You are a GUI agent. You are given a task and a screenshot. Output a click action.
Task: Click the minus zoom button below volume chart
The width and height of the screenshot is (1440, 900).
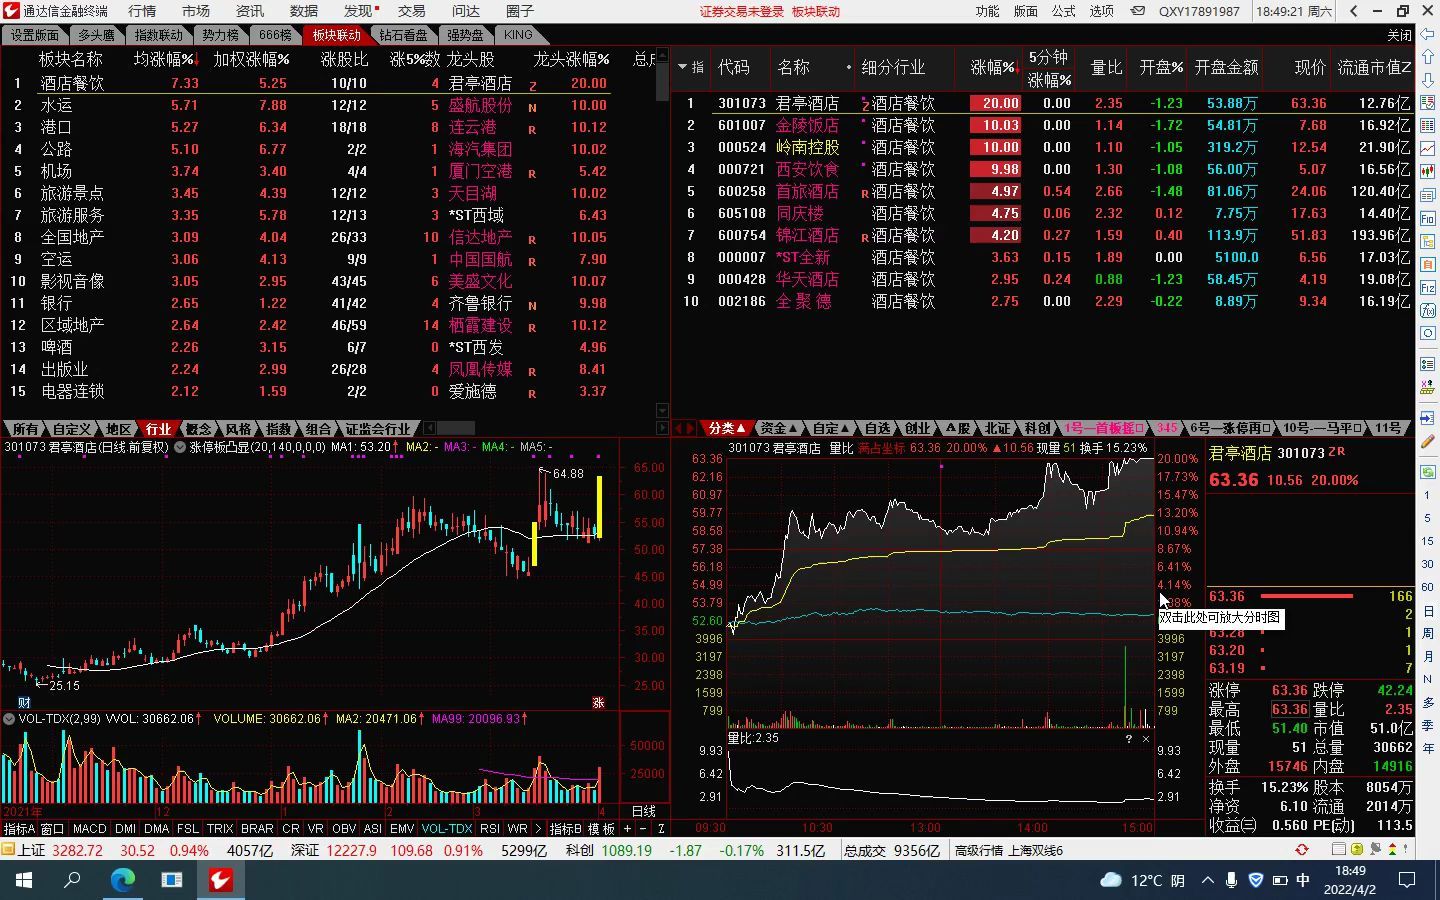tap(644, 828)
